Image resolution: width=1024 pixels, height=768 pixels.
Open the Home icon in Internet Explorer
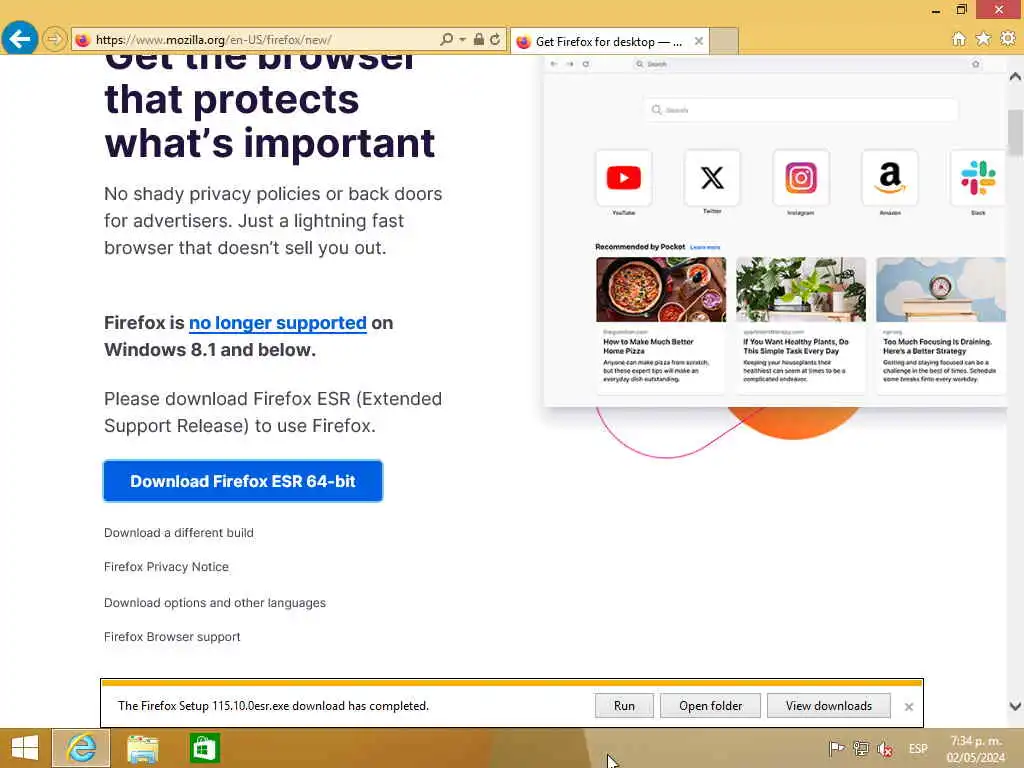pos(958,39)
